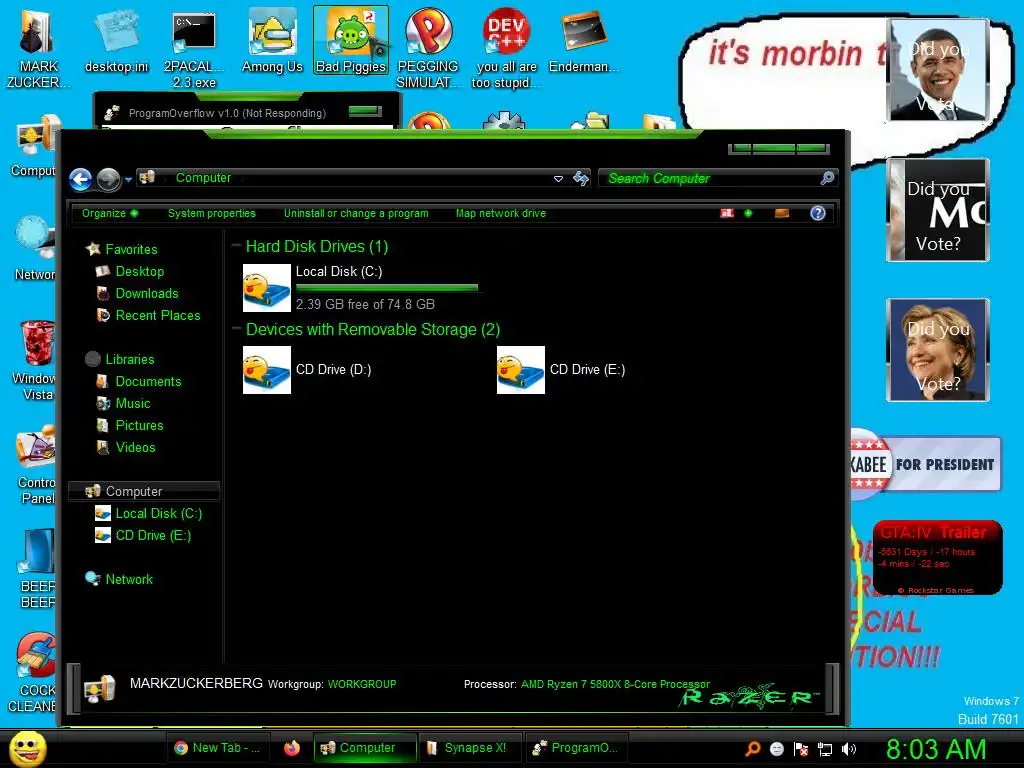
Task: Select Desktop under Favorites
Action: click(x=130, y=271)
